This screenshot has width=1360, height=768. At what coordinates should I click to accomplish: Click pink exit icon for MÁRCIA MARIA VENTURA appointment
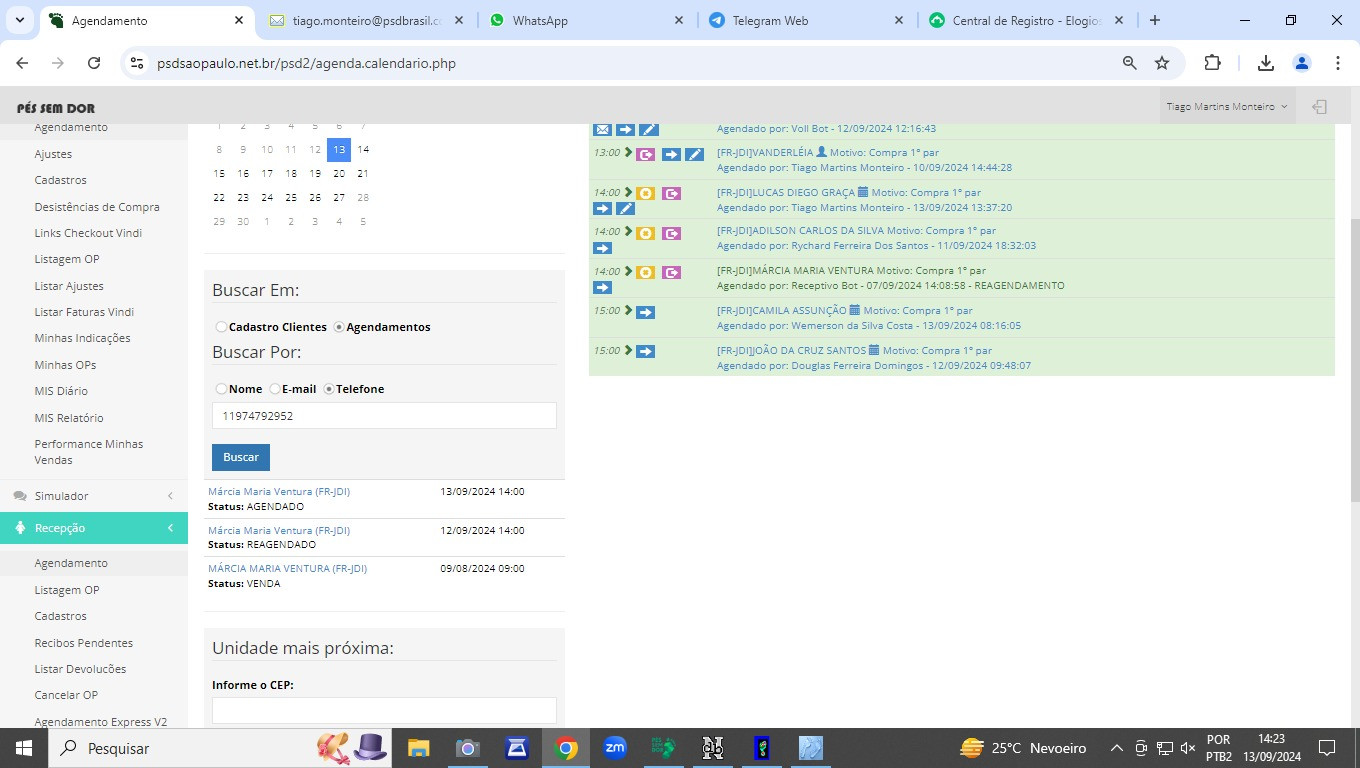coord(671,272)
